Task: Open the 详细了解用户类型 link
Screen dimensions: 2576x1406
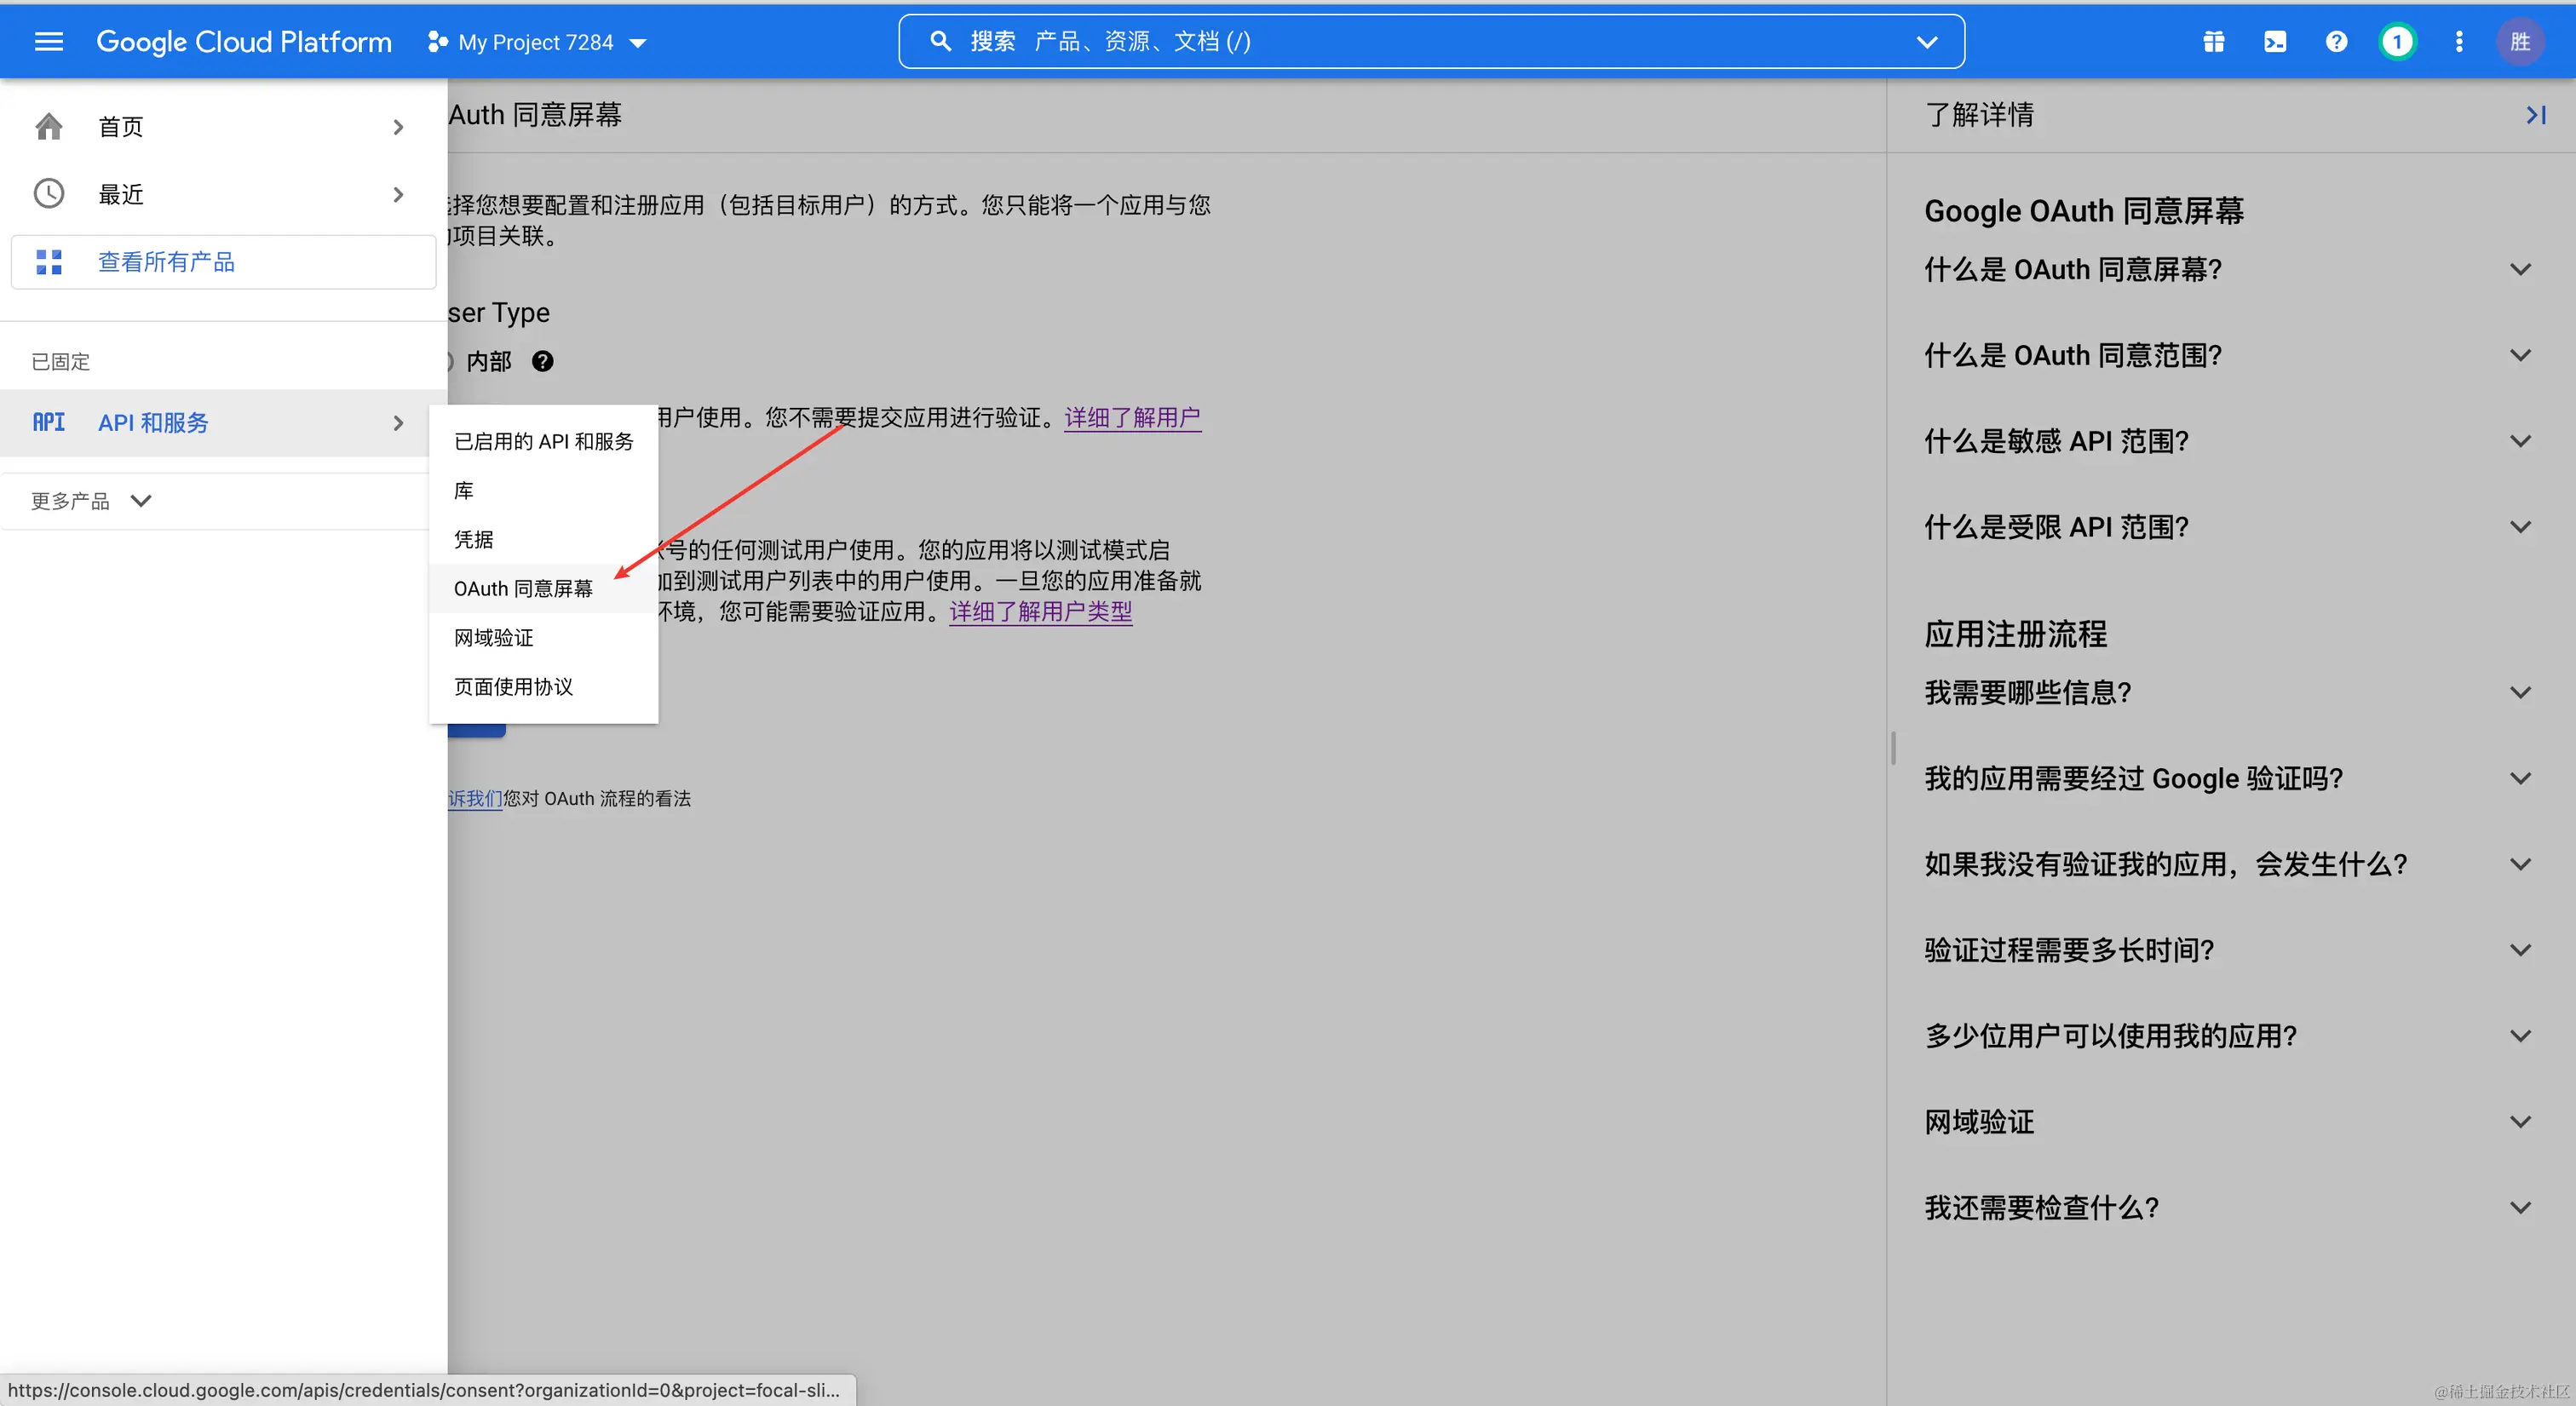Action: [x=1040, y=611]
